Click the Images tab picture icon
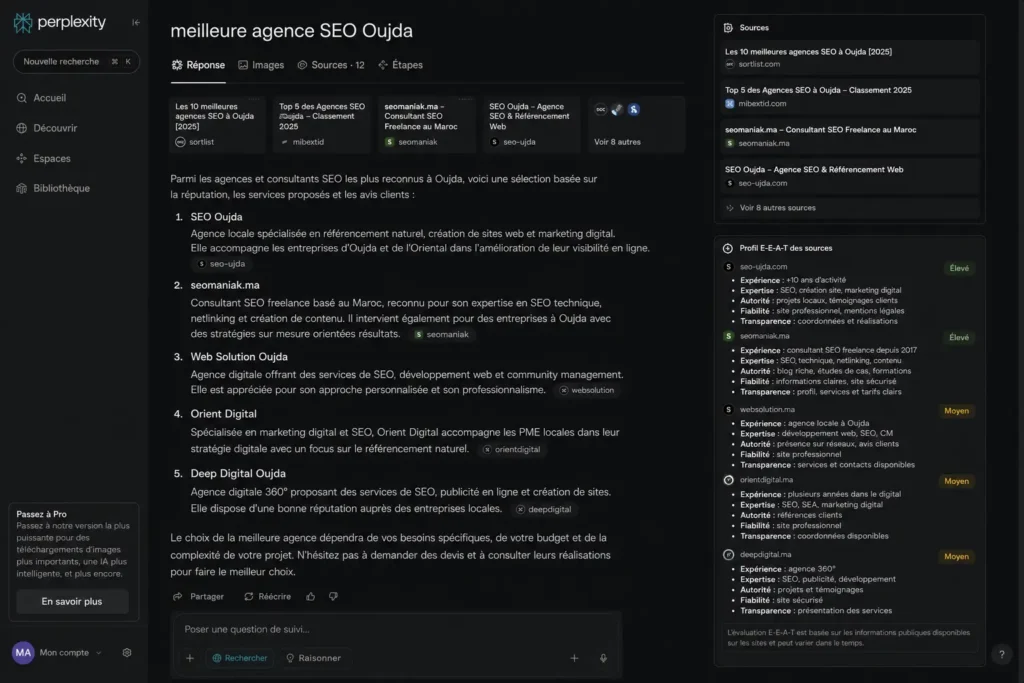 click(x=243, y=65)
